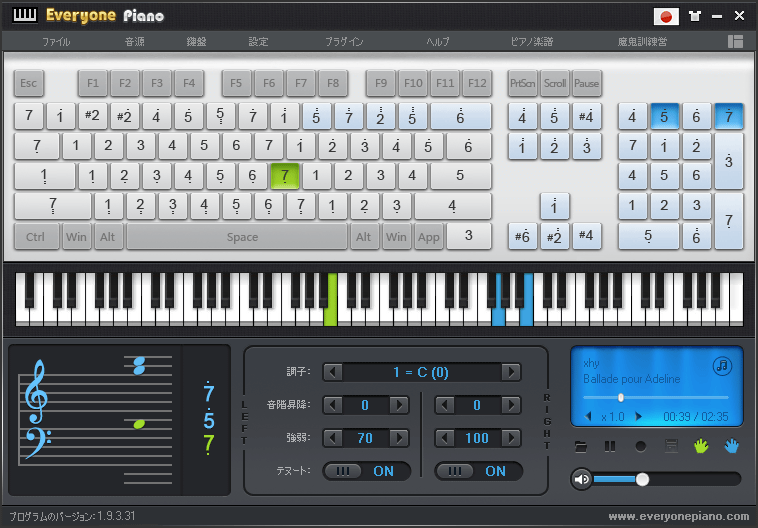758x528 pixels.
Task: Open the ファイル menu
Action: (x=56, y=42)
